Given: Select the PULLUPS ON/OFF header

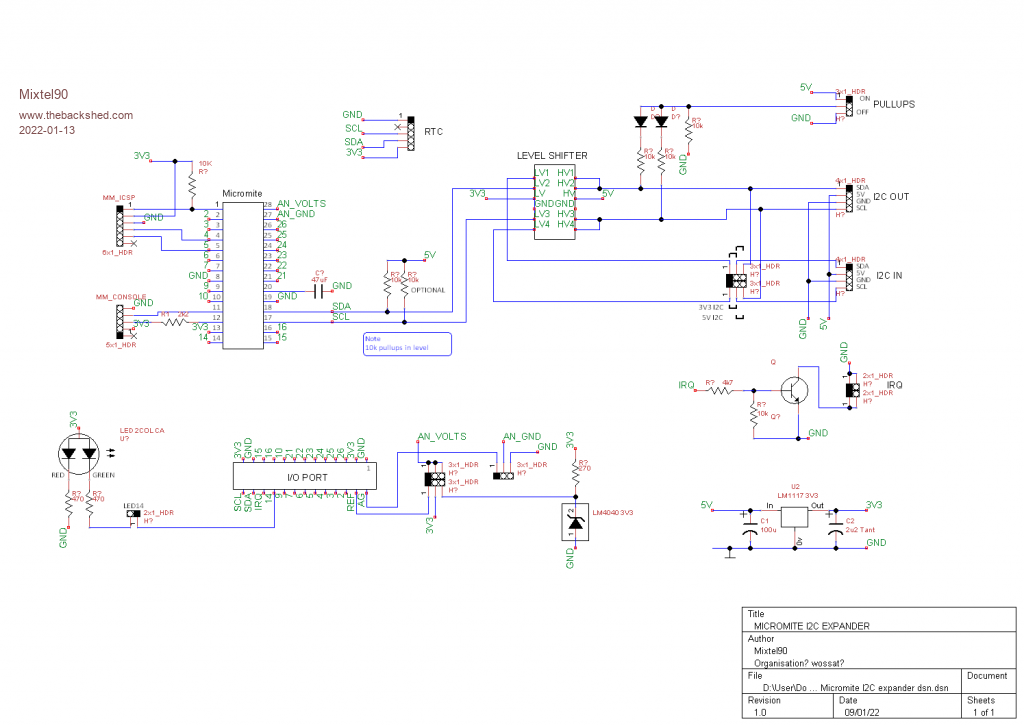Looking at the screenshot, I should click(x=849, y=106).
